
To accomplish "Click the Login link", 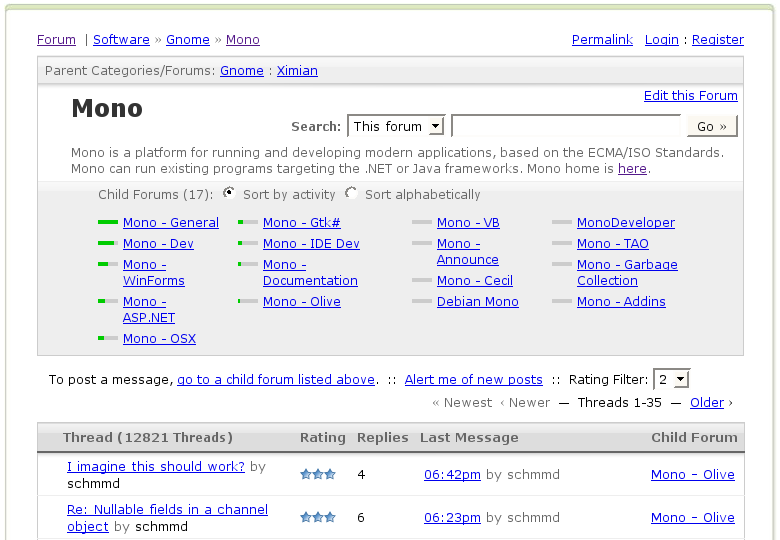I will 662,39.
